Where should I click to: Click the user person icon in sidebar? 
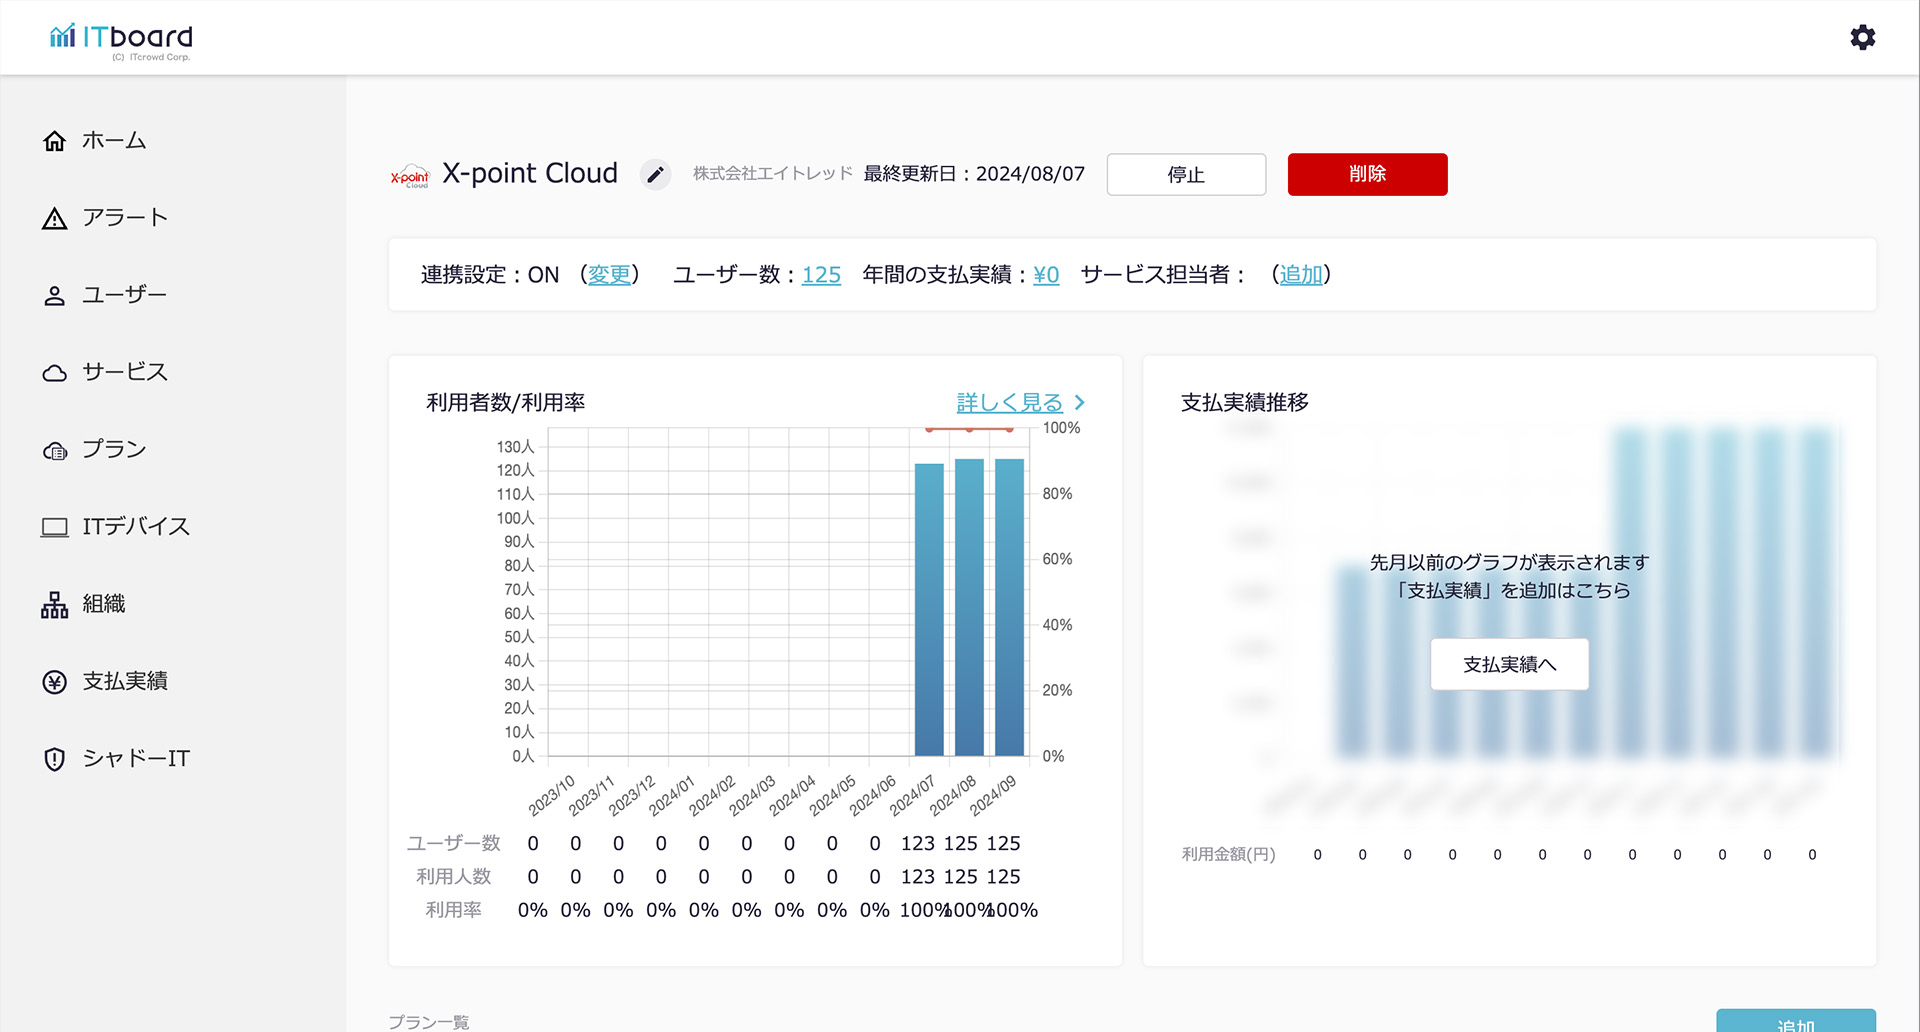55,296
